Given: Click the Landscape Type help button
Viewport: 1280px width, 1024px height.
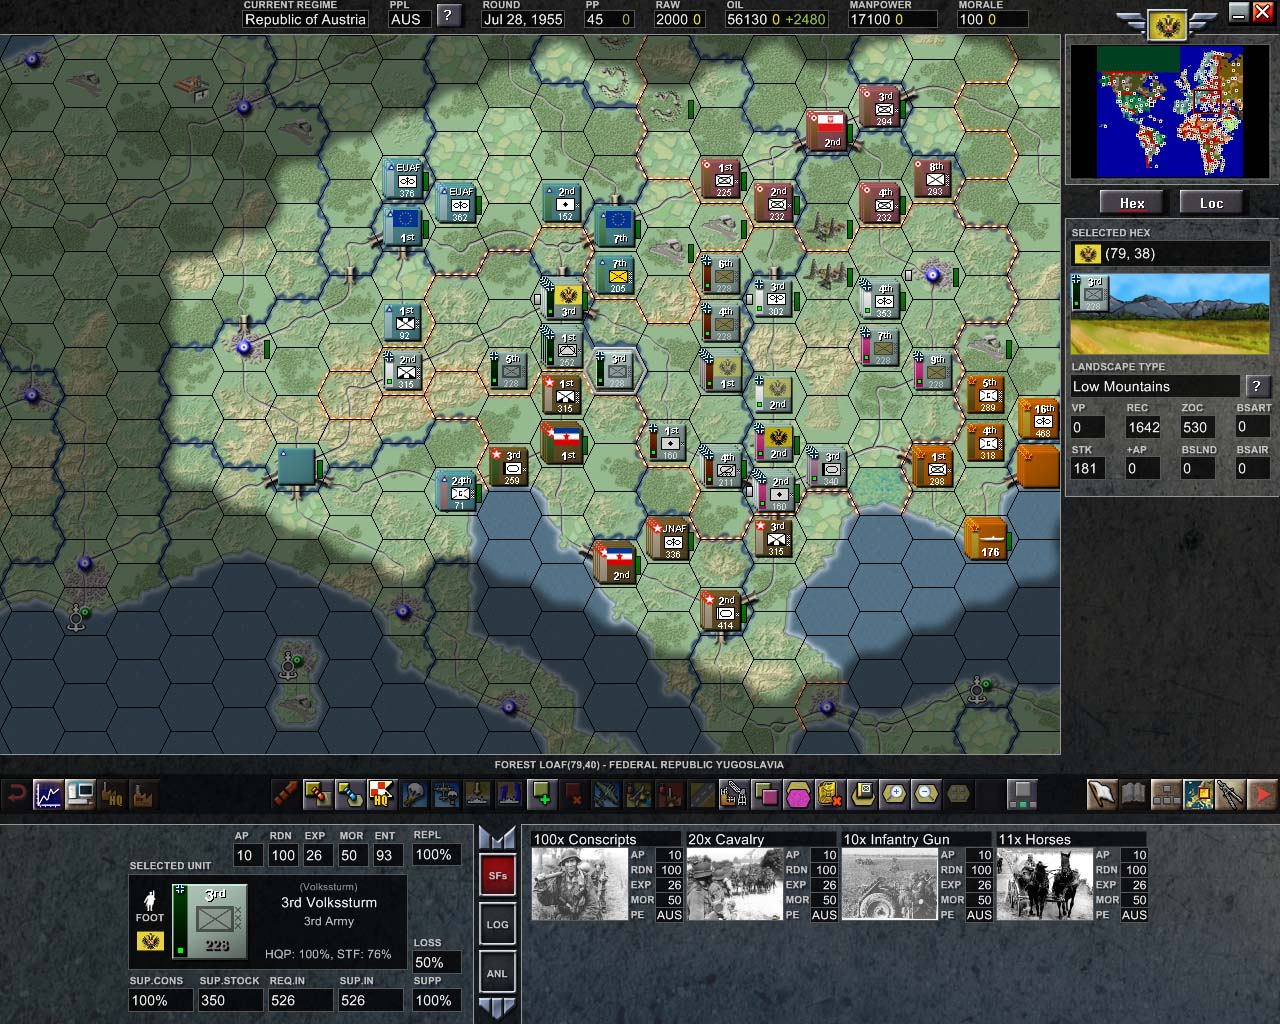Looking at the screenshot, I should pos(1257,386).
